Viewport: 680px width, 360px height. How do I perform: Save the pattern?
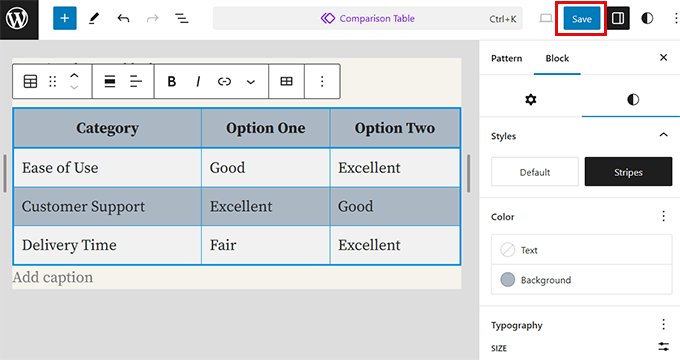pyautogui.click(x=582, y=19)
